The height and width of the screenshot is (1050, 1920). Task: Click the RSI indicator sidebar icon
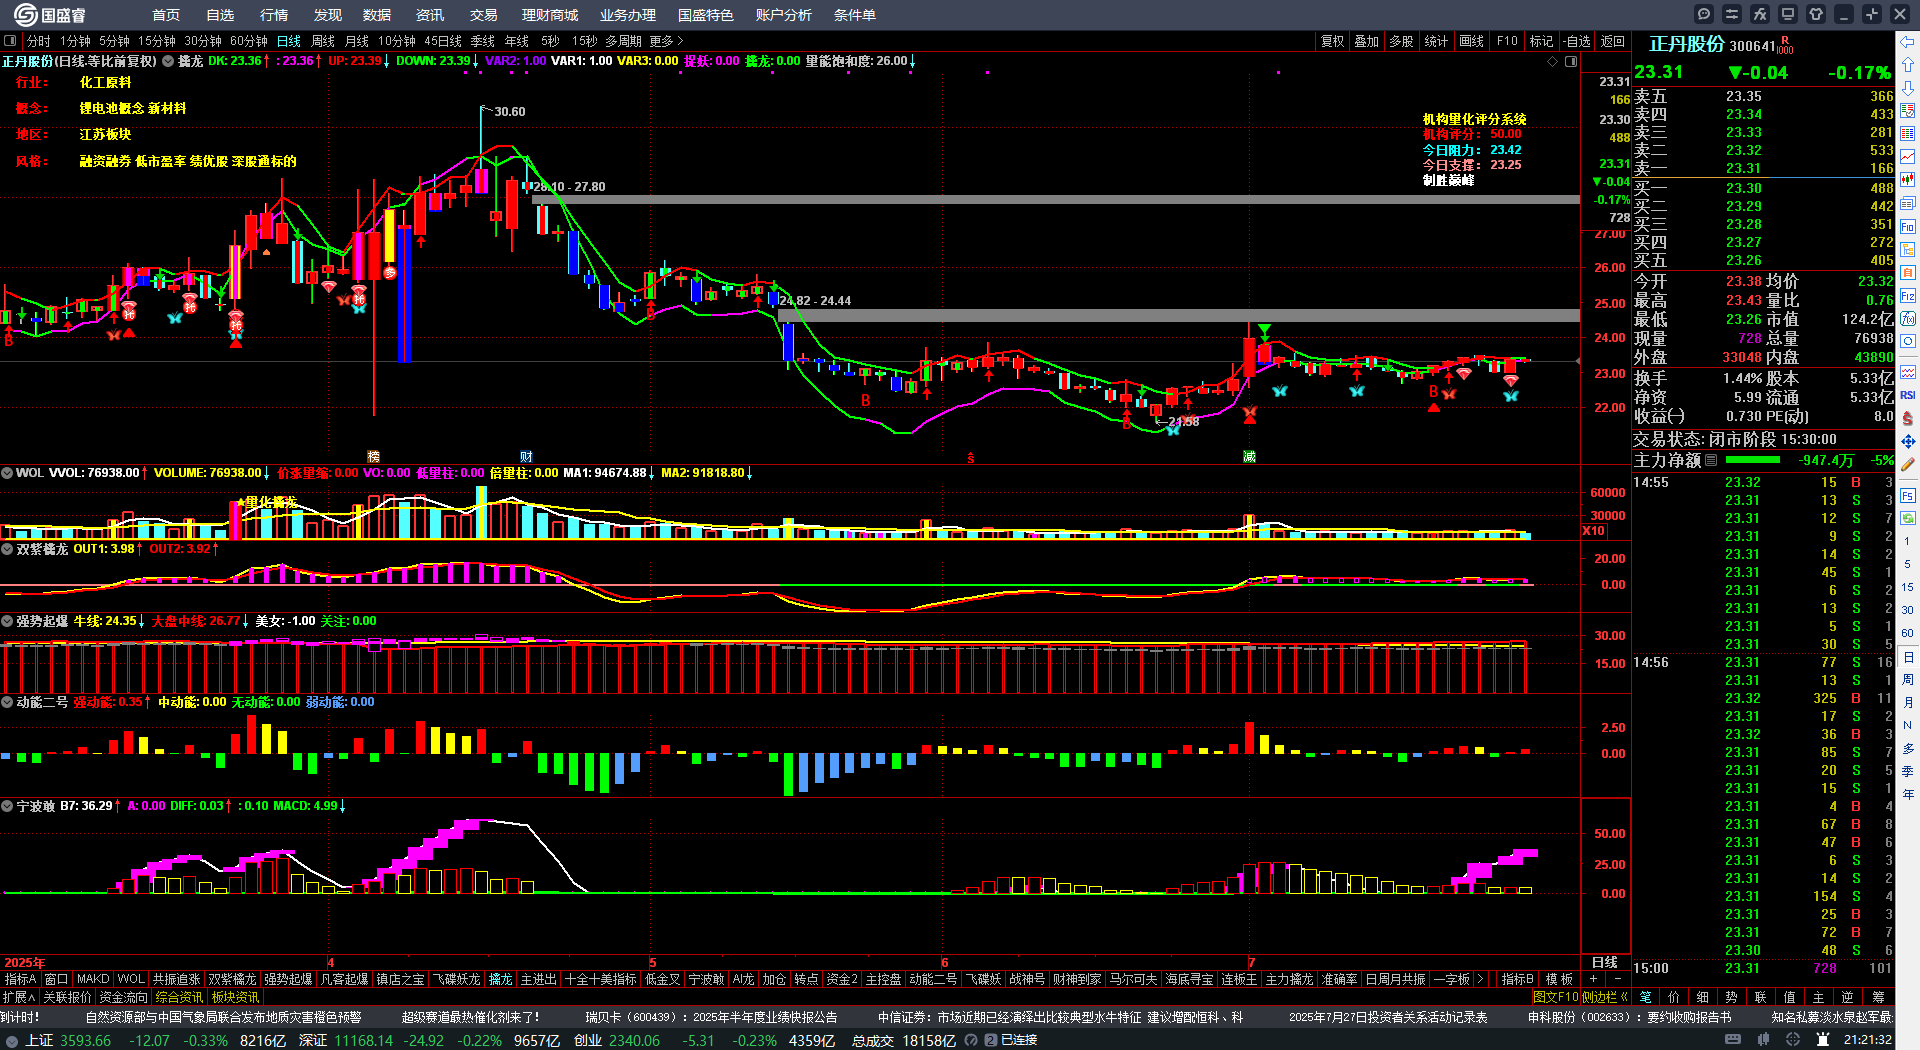coord(1908,395)
